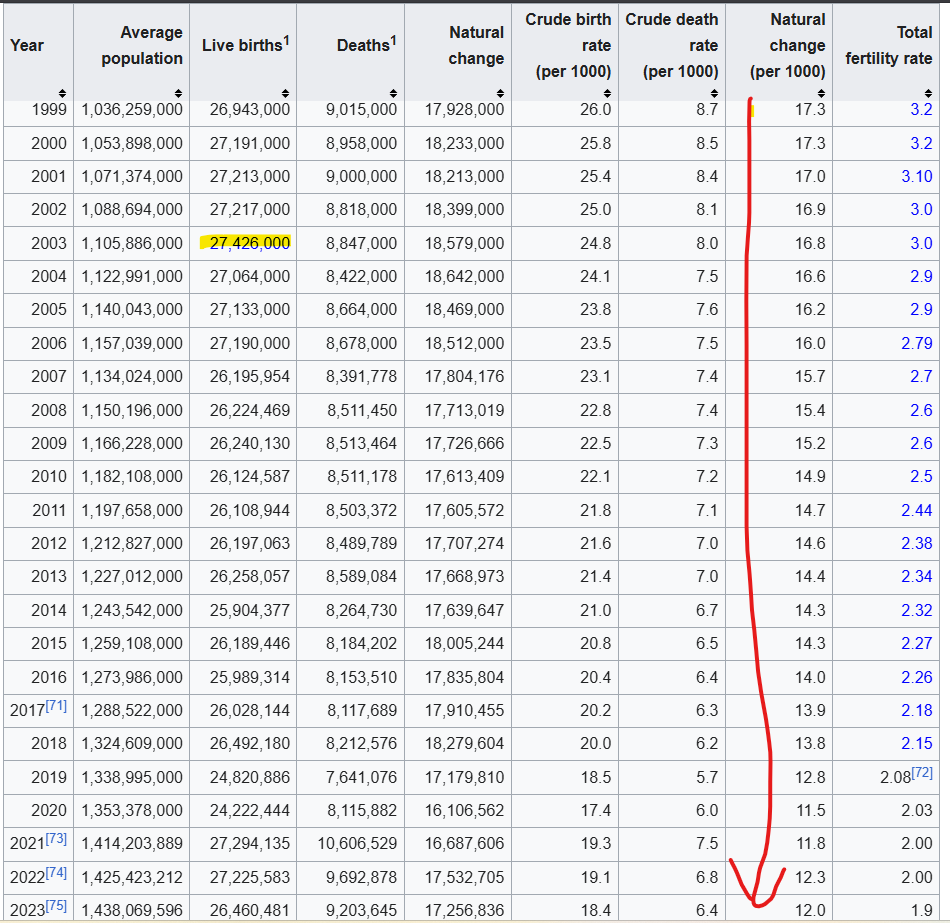Toggle sorting on the Deaths column

point(392,93)
